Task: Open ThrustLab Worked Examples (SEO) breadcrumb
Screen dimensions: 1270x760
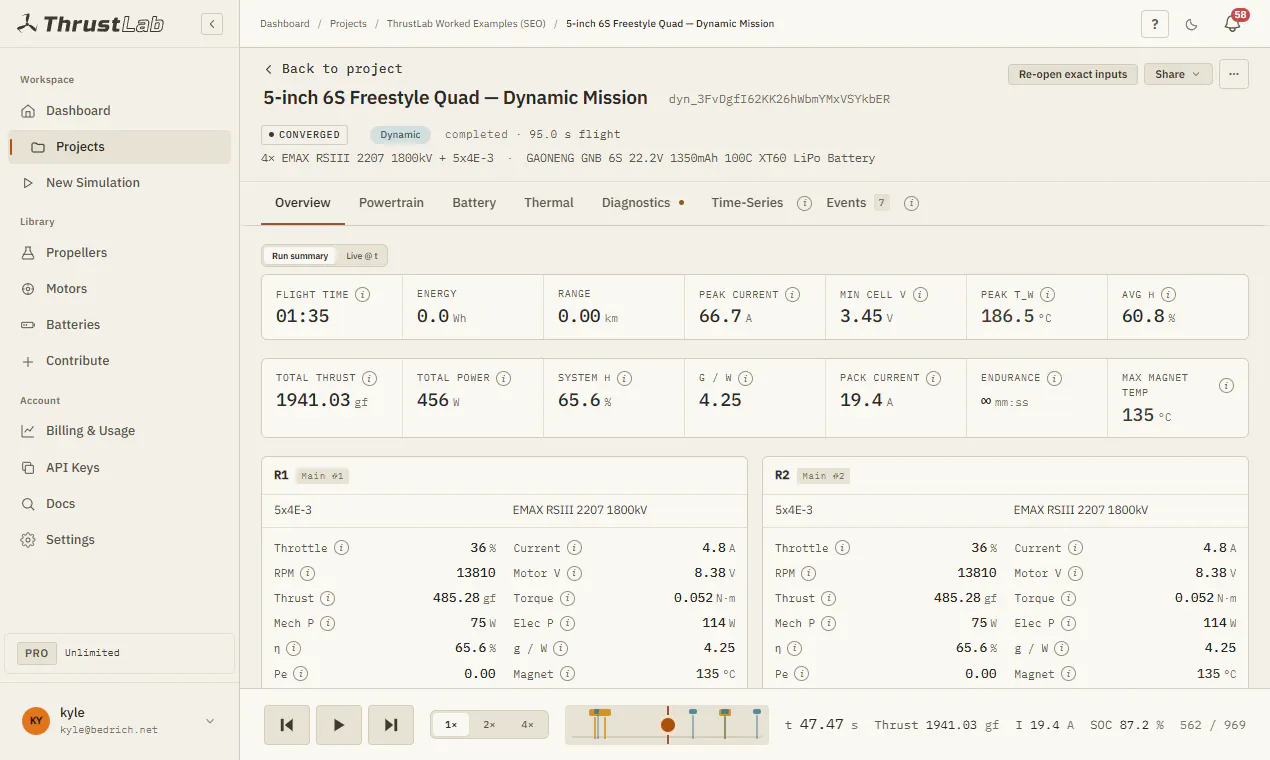Action: click(466, 24)
